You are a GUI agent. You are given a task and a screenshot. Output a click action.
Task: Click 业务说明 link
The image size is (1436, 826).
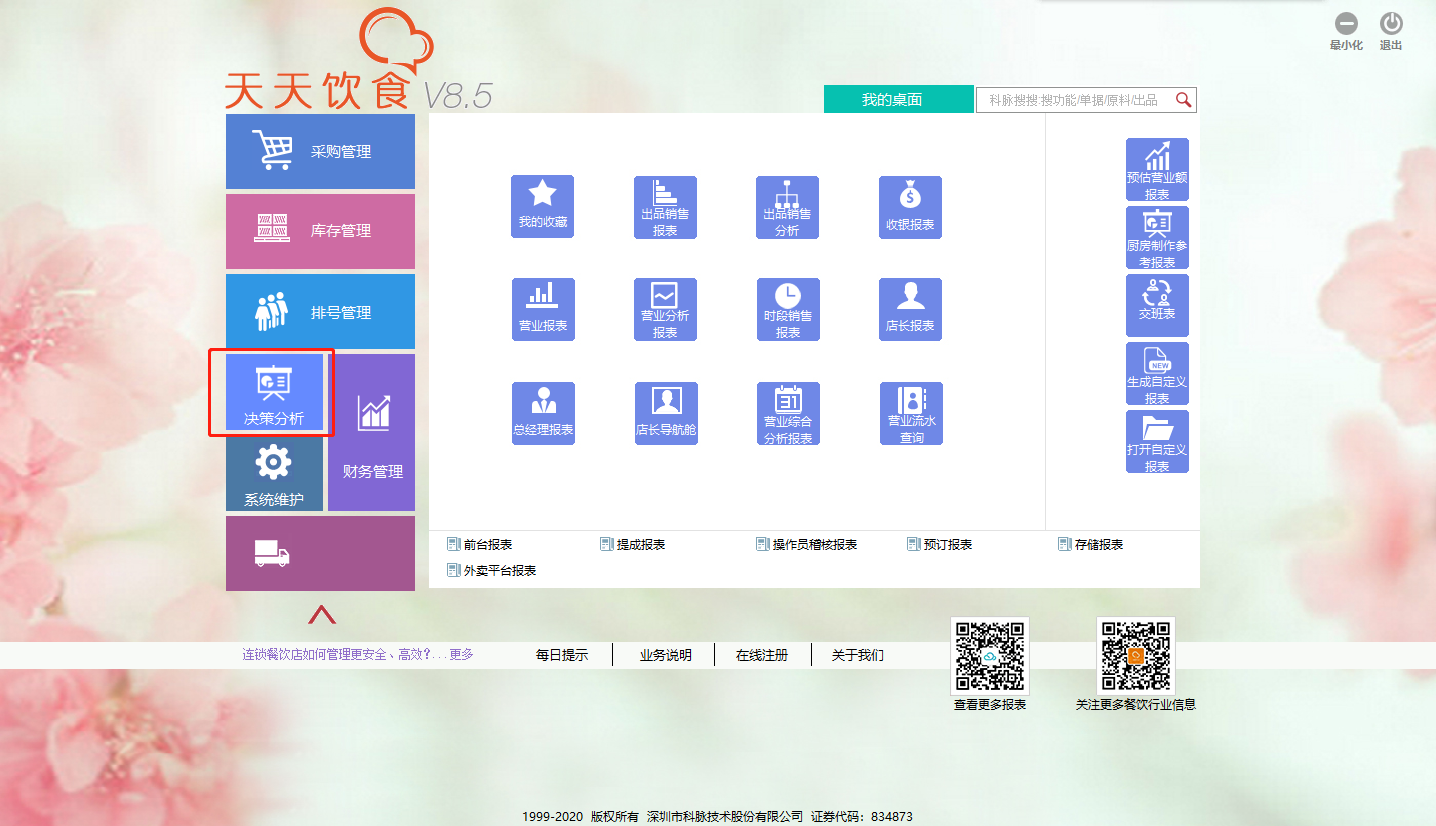(x=666, y=655)
